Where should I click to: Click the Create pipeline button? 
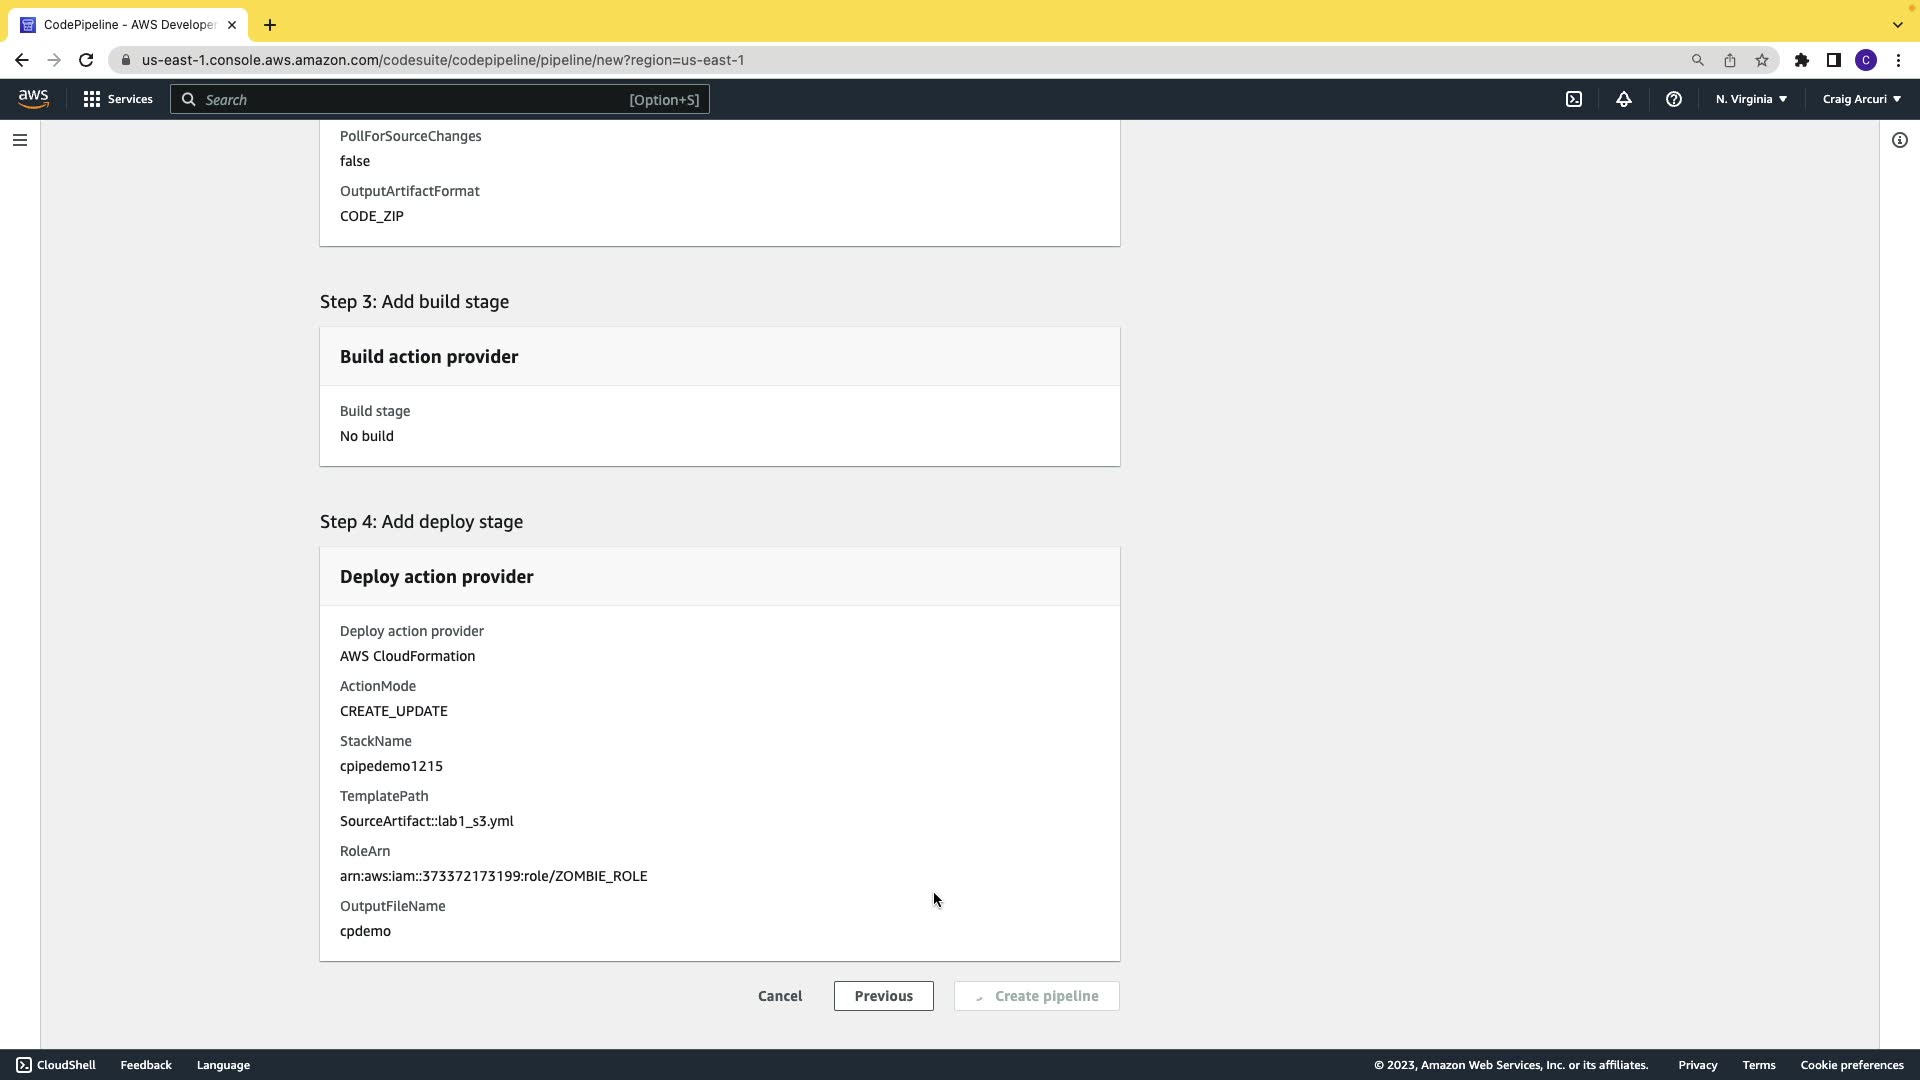click(1036, 996)
